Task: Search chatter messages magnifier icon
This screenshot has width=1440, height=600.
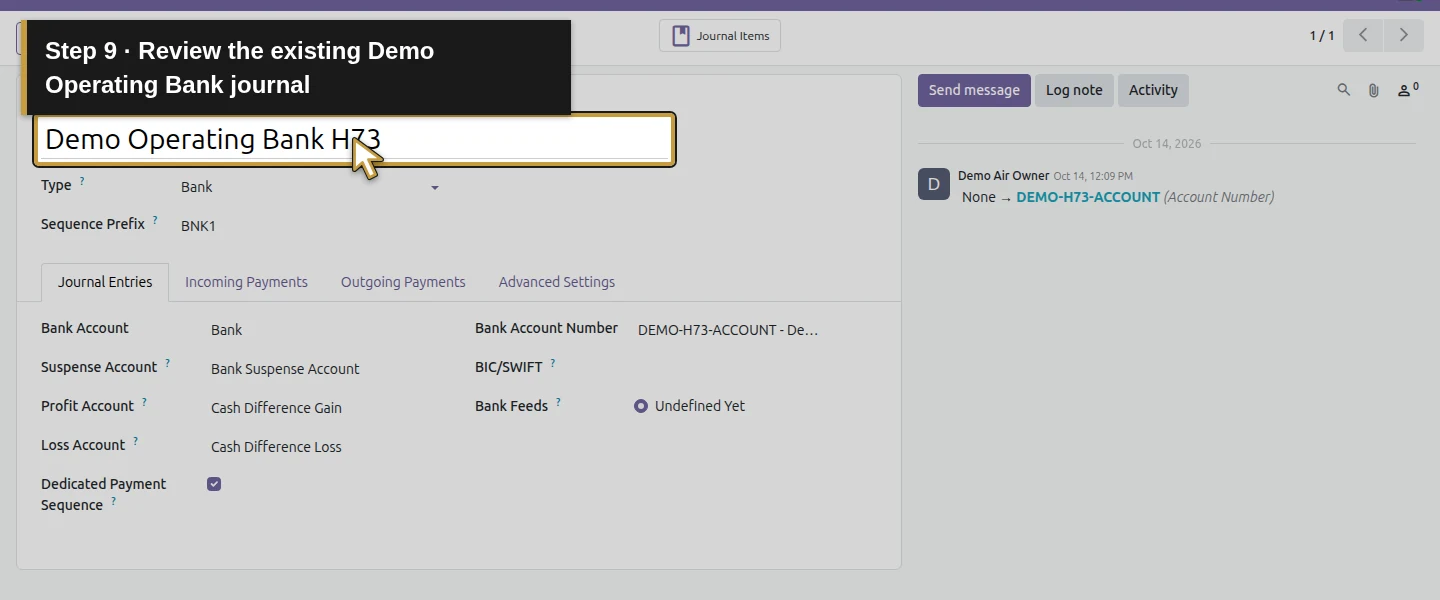Action: (1344, 90)
